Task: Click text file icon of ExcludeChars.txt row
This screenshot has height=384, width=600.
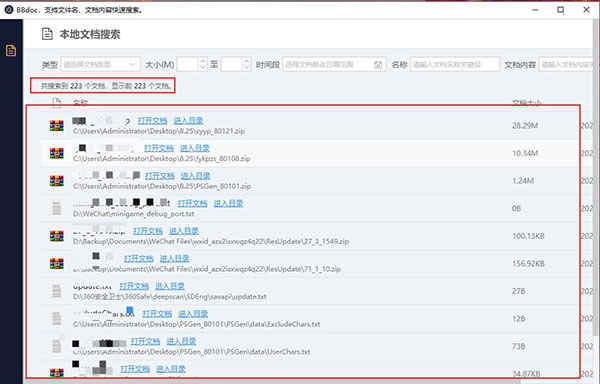Action: pyautogui.click(x=57, y=319)
